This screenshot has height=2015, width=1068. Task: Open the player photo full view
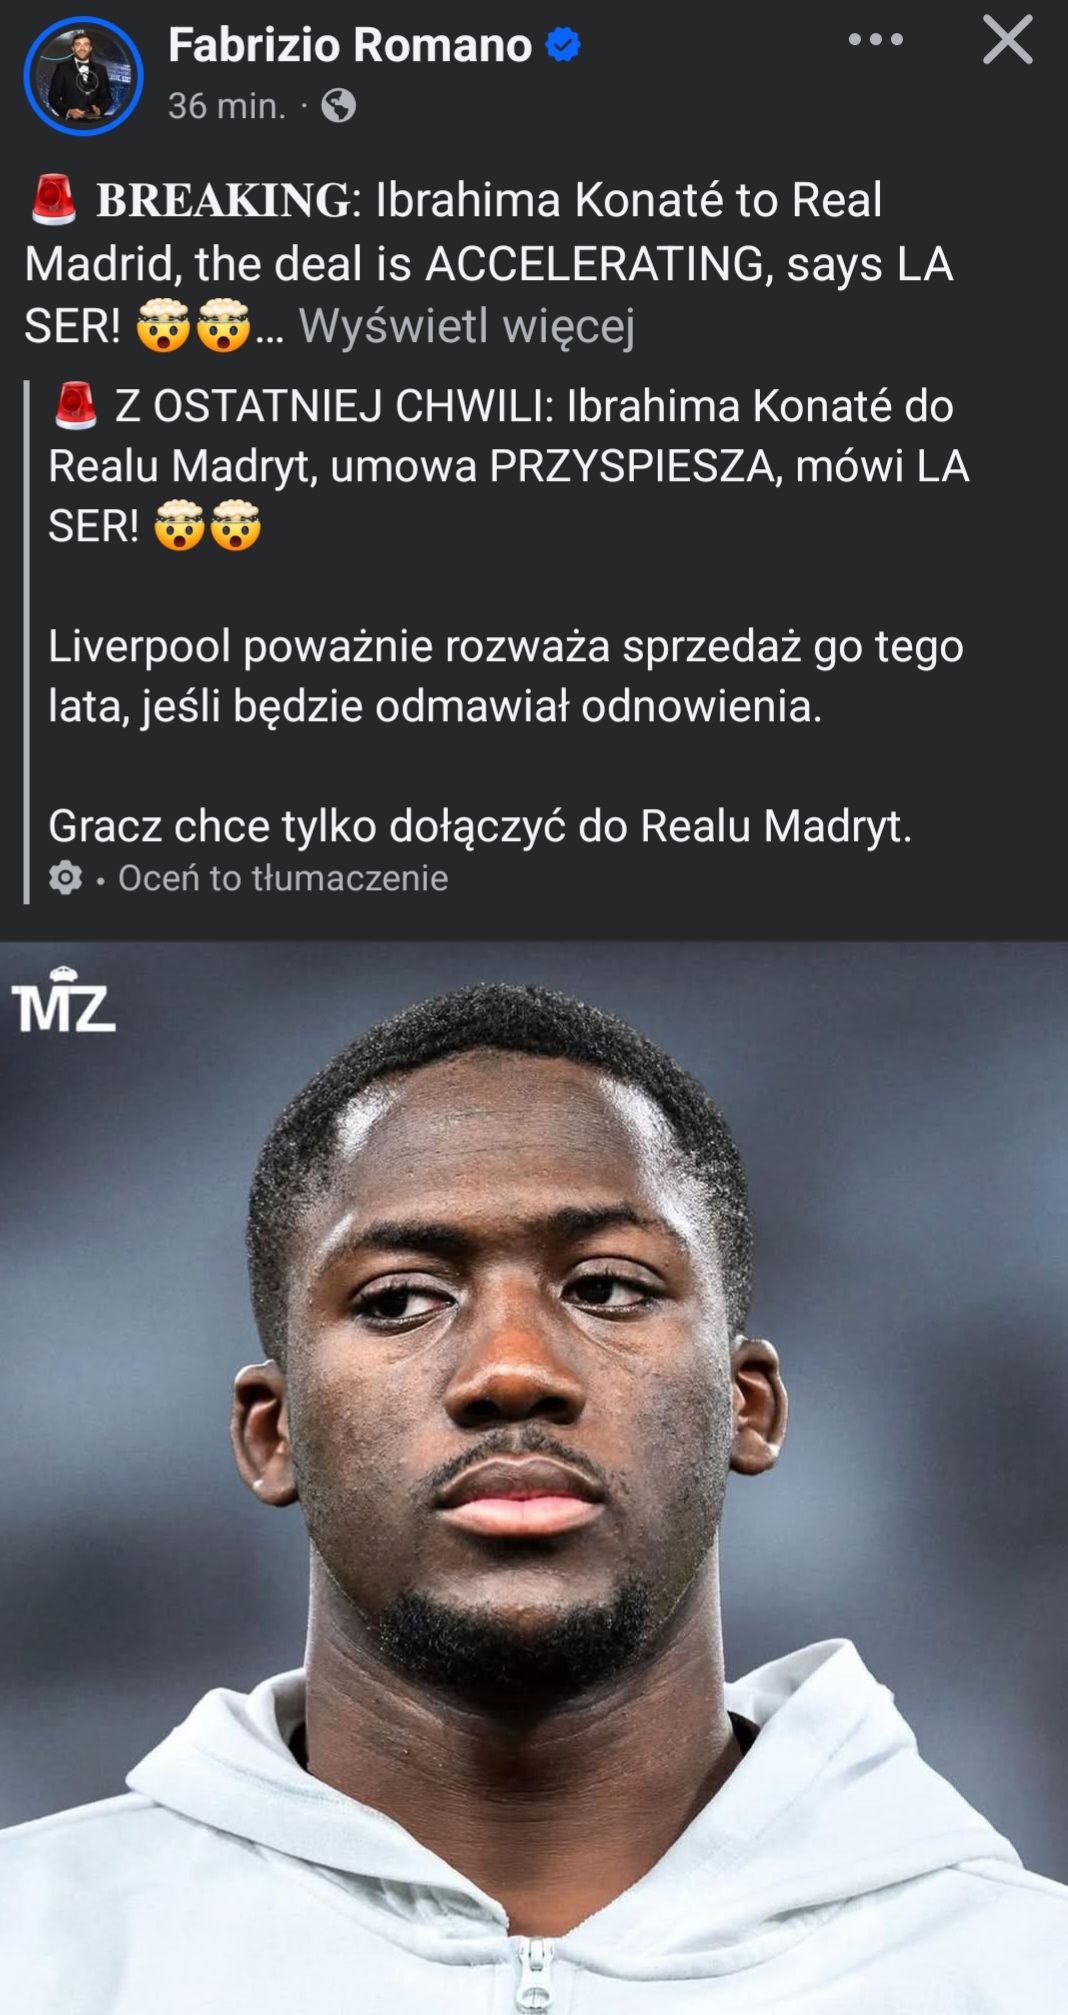(x=534, y=1478)
